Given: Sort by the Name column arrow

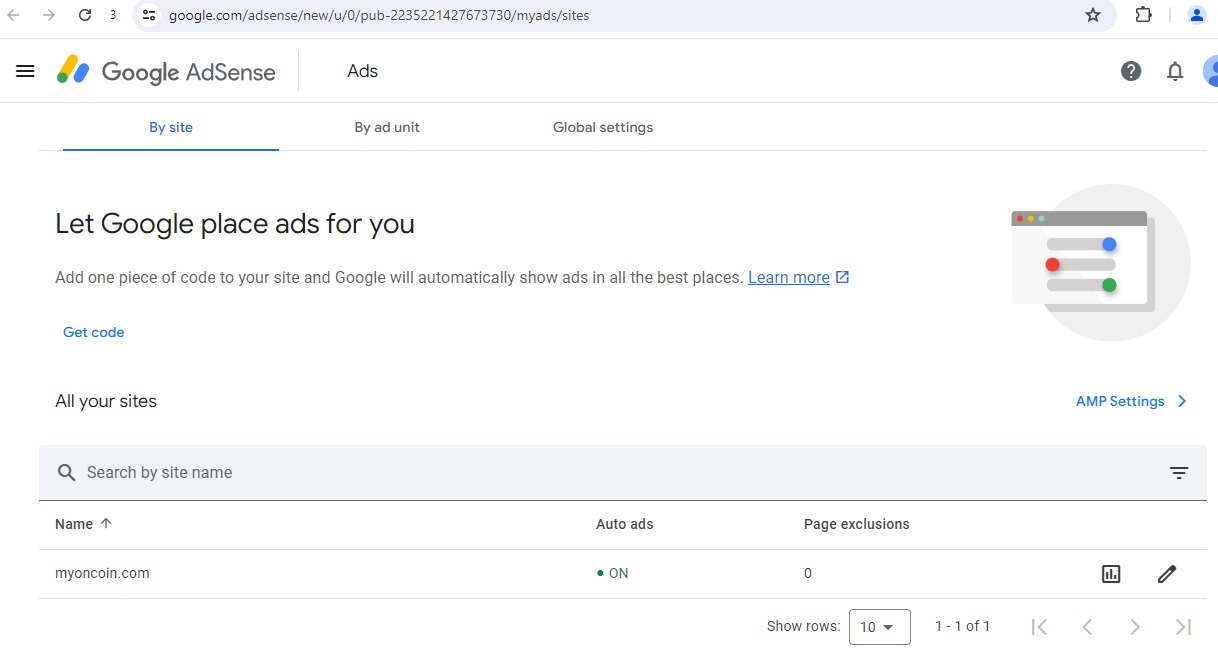Looking at the screenshot, I should tap(106, 524).
